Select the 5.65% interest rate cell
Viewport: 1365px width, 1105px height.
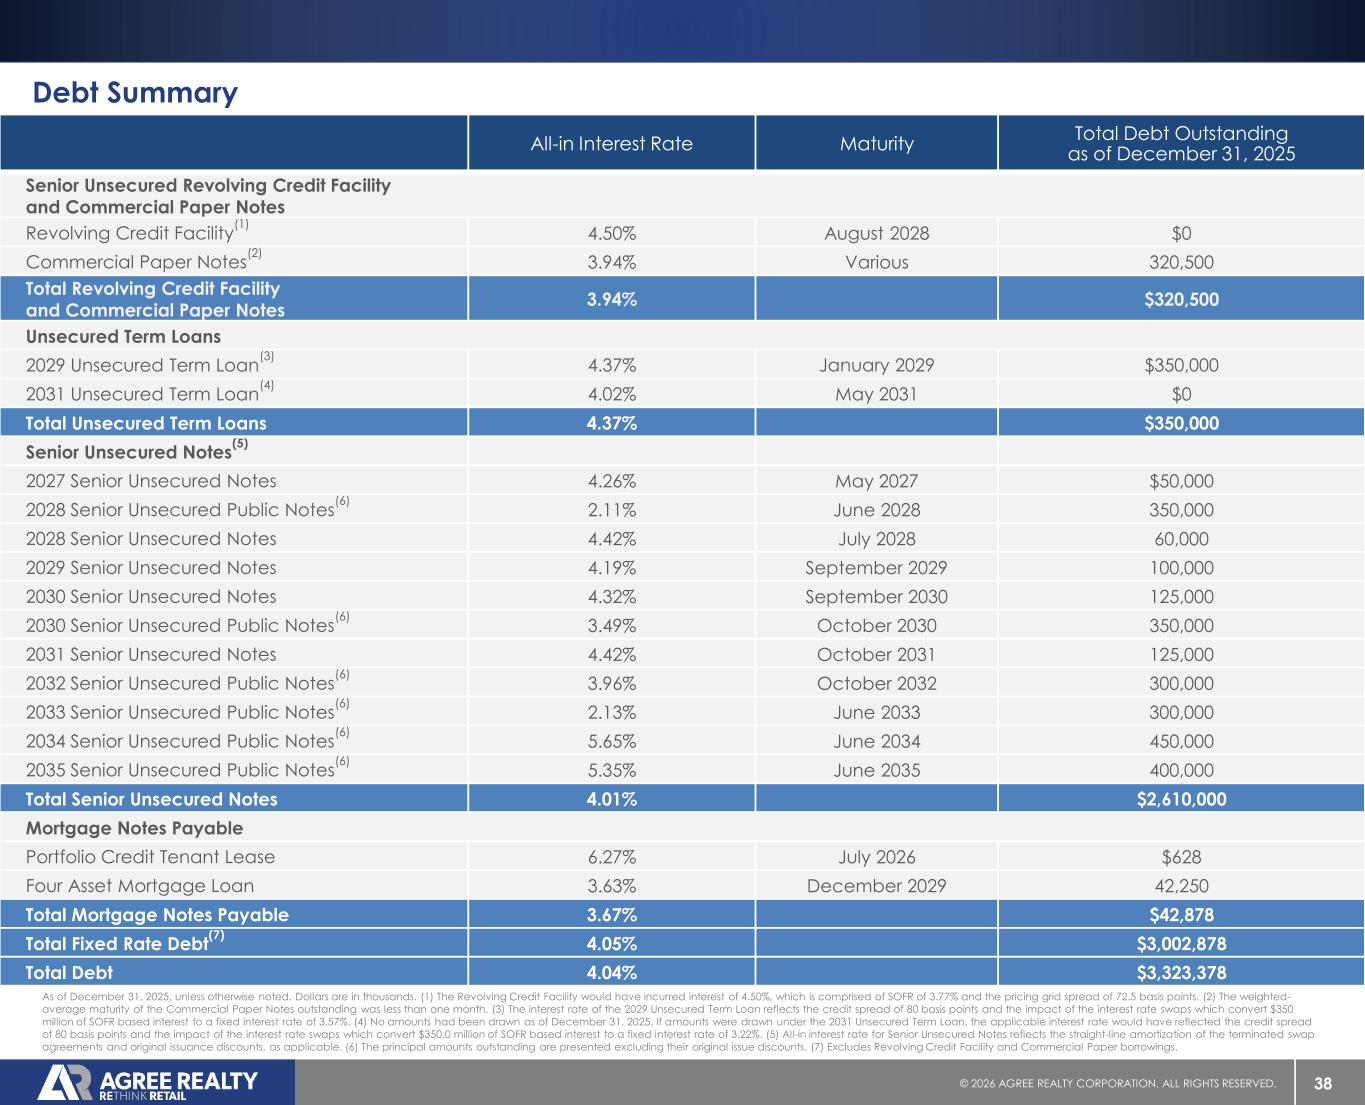[x=611, y=742]
